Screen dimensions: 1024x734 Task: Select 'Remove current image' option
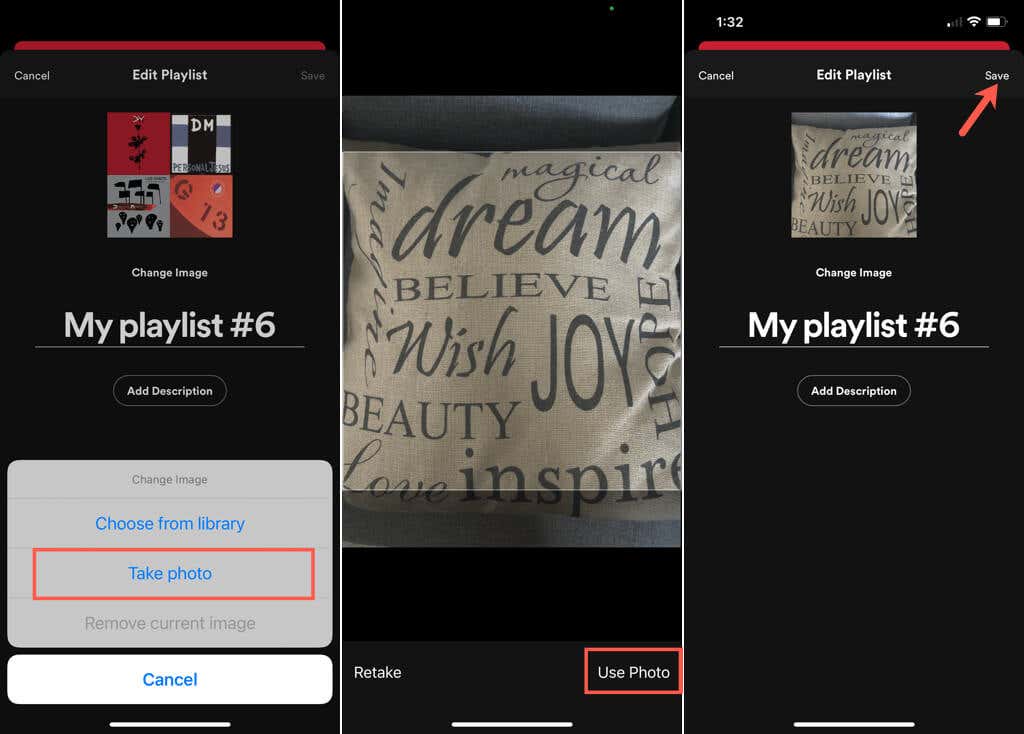[170, 623]
